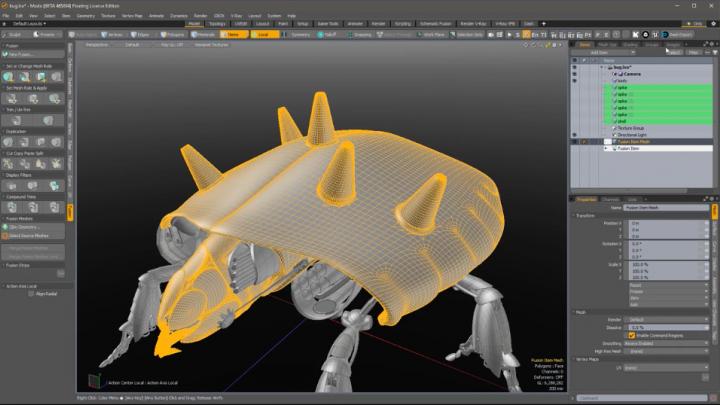
Task: Select Vertices selection mode
Action: click(x=111, y=33)
